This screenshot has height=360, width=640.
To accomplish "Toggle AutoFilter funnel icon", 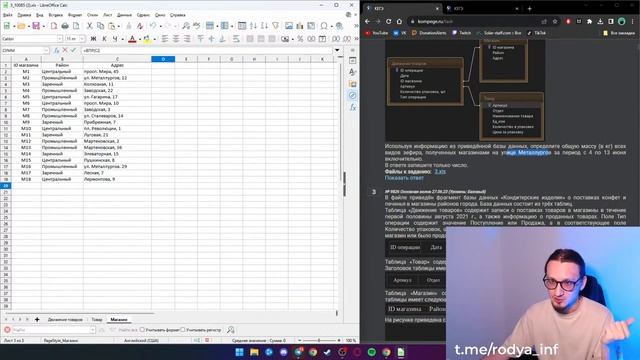I will 276,26.
